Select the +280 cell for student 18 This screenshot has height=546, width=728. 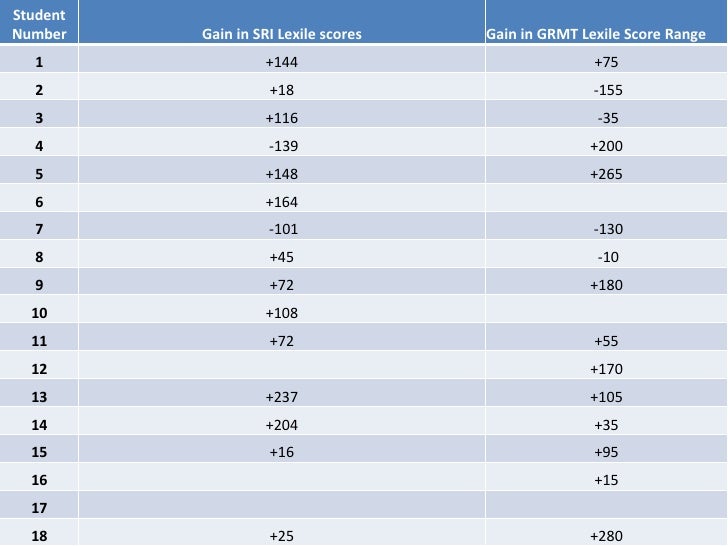[606, 533]
